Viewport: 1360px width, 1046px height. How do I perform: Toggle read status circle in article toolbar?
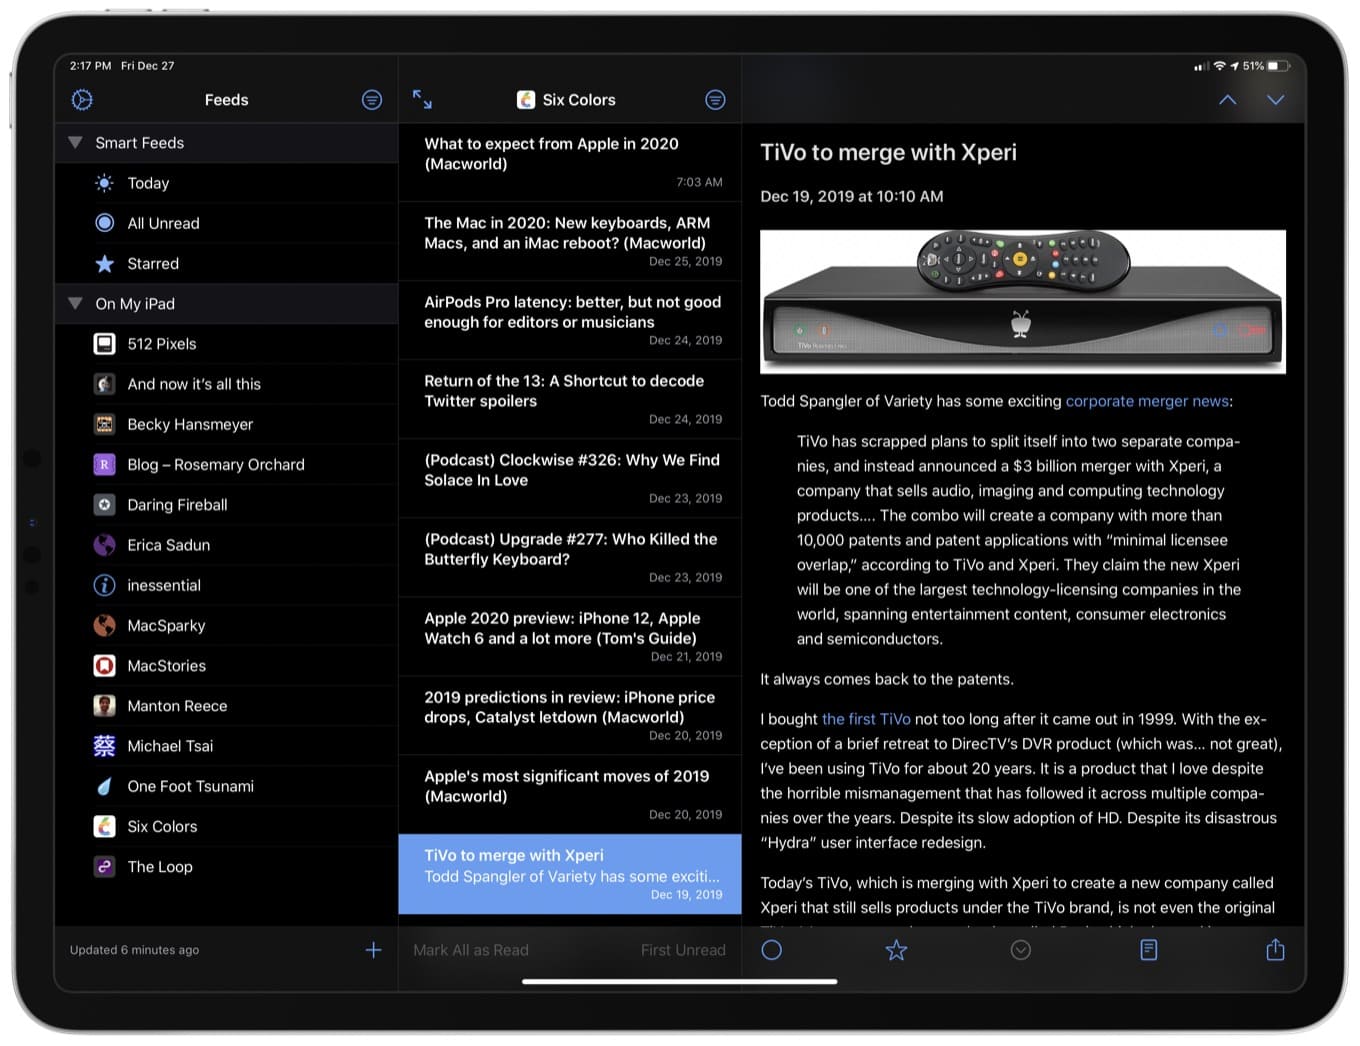[x=772, y=950]
